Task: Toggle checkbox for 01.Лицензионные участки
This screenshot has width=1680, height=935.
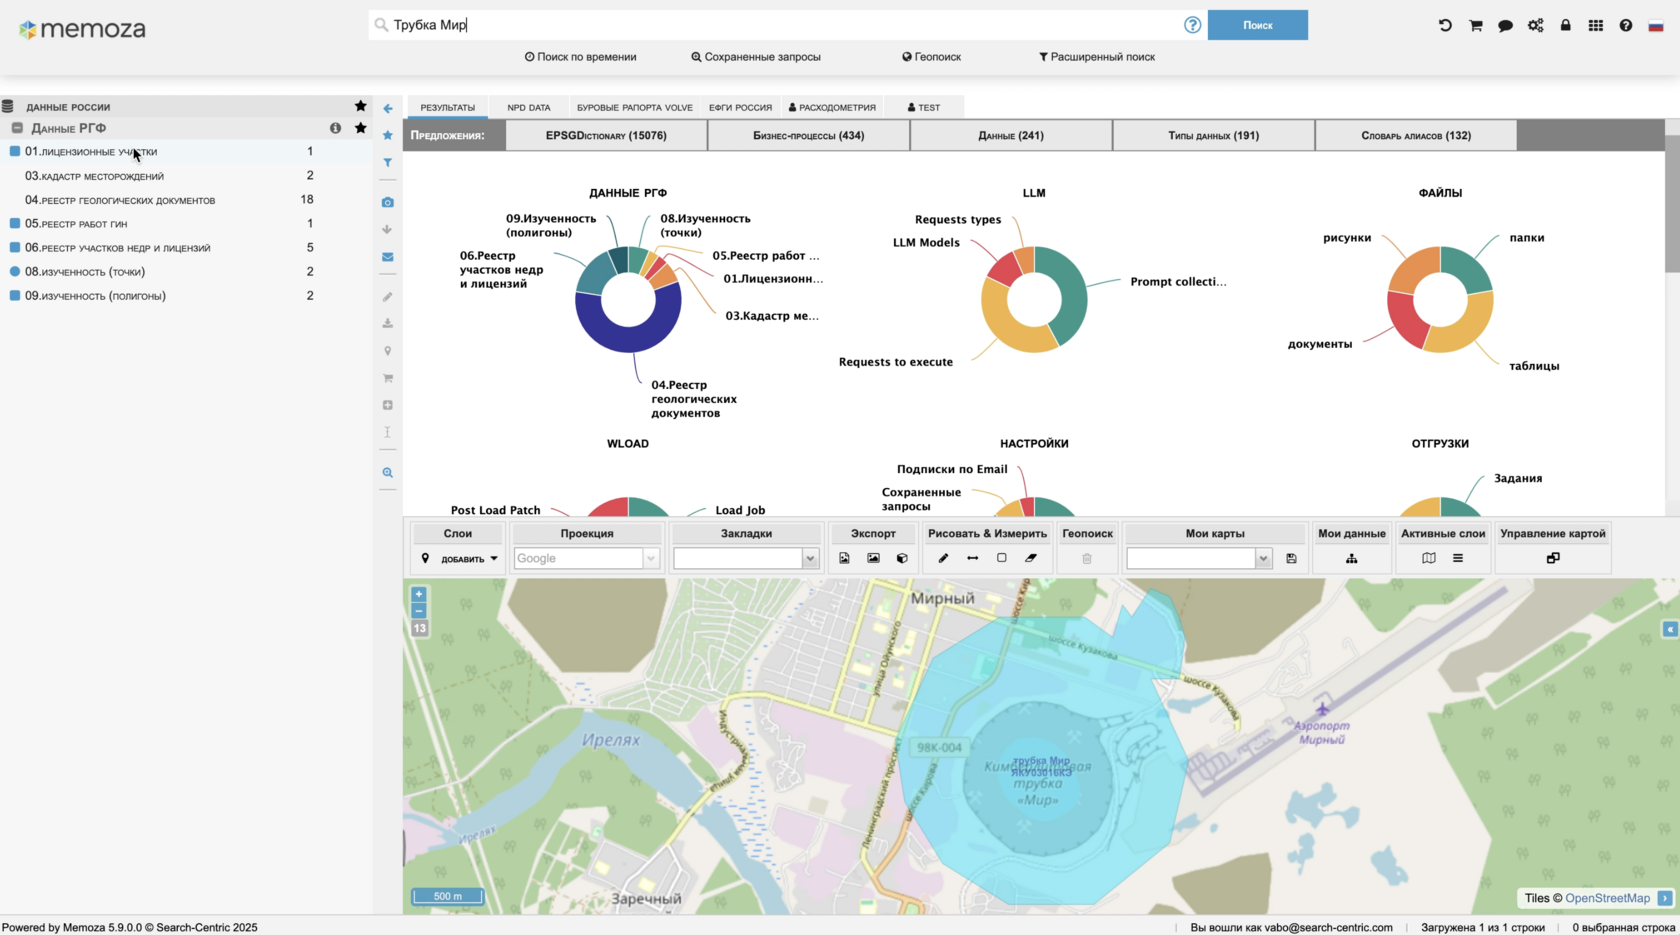Action: point(15,151)
